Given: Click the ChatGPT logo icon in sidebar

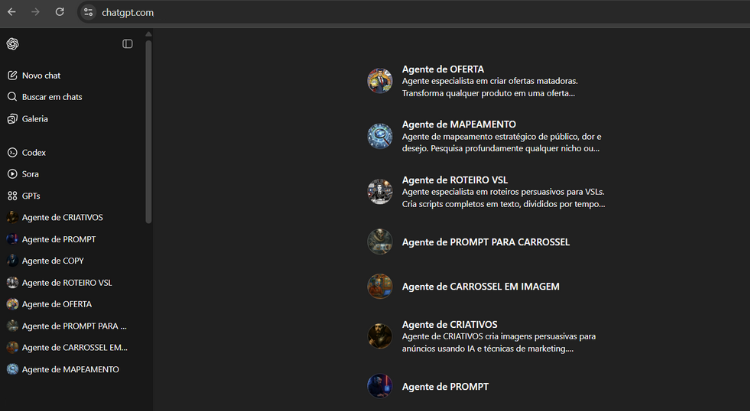Looking at the screenshot, I should pyautogui.click(x=12, y=44).
